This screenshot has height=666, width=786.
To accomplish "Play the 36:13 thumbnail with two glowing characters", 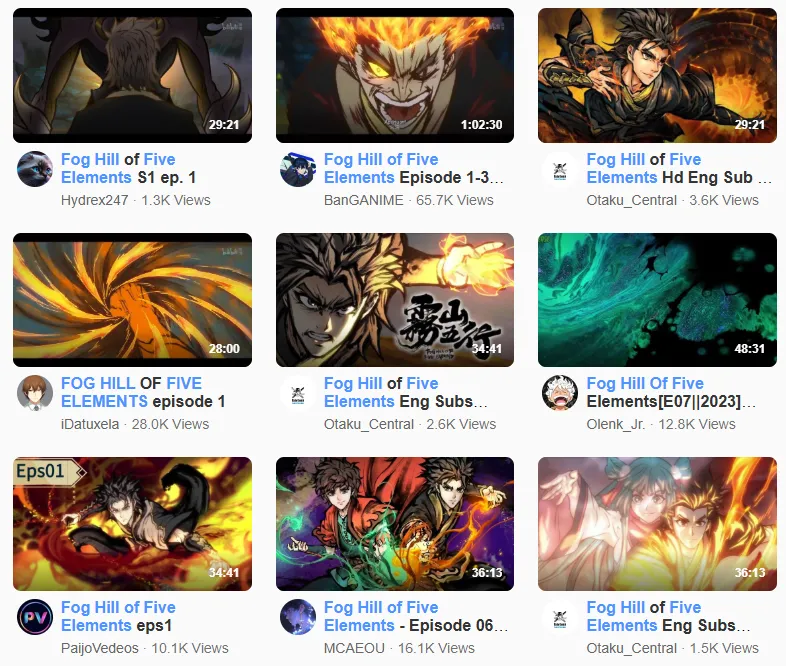I will 657,524.
